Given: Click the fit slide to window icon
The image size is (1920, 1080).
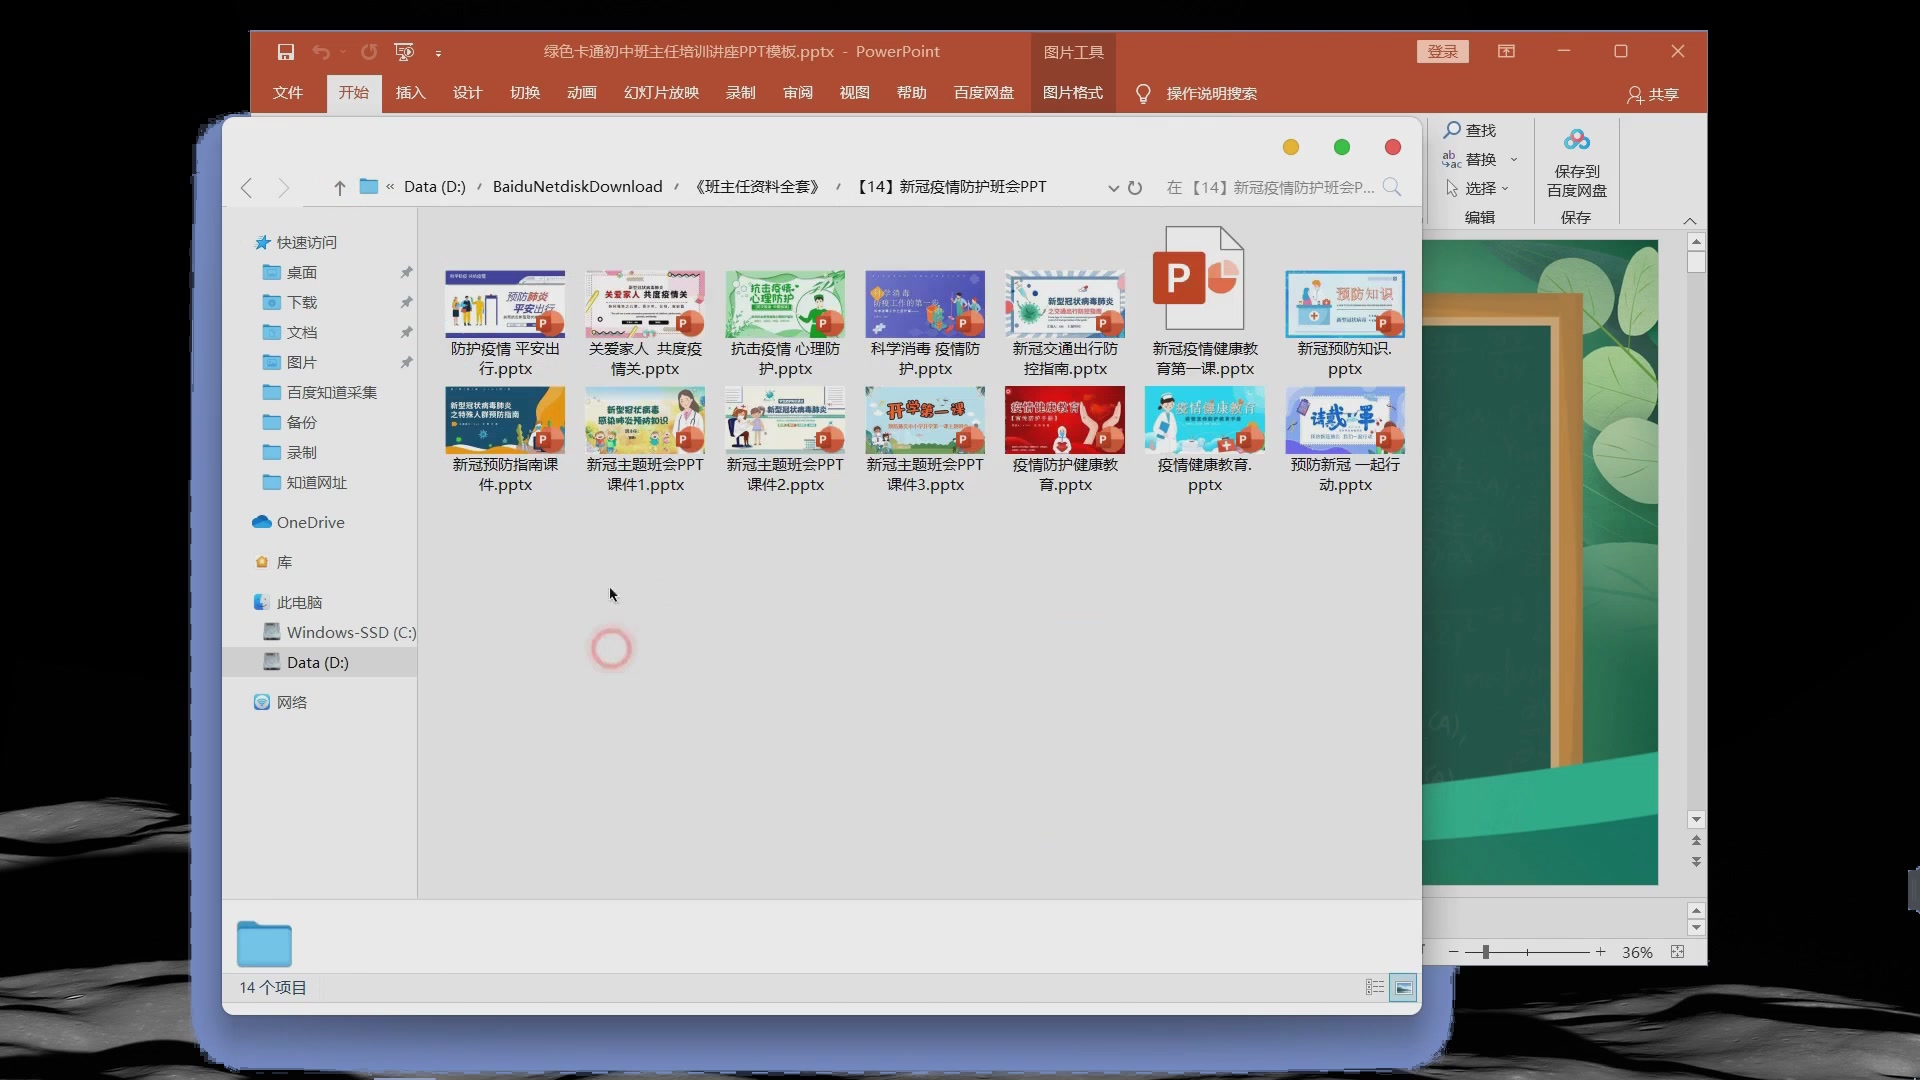Looking at the screenshot, I should pyautogui.click(x=1678, y=952).
